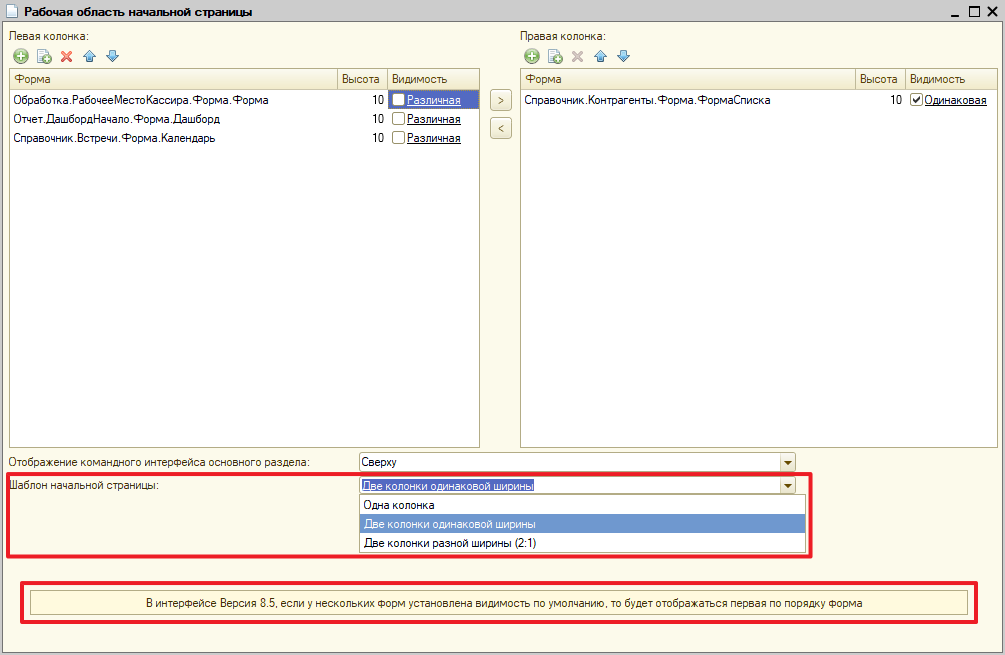Click the red Delete icon in left column toolbar

(x=67, y=56)
